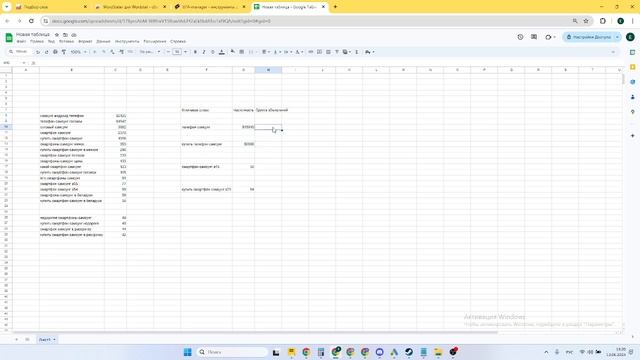Get add-ons with side panel plus
The width and height of the screenshot is (640, 360).
[632, 136]
